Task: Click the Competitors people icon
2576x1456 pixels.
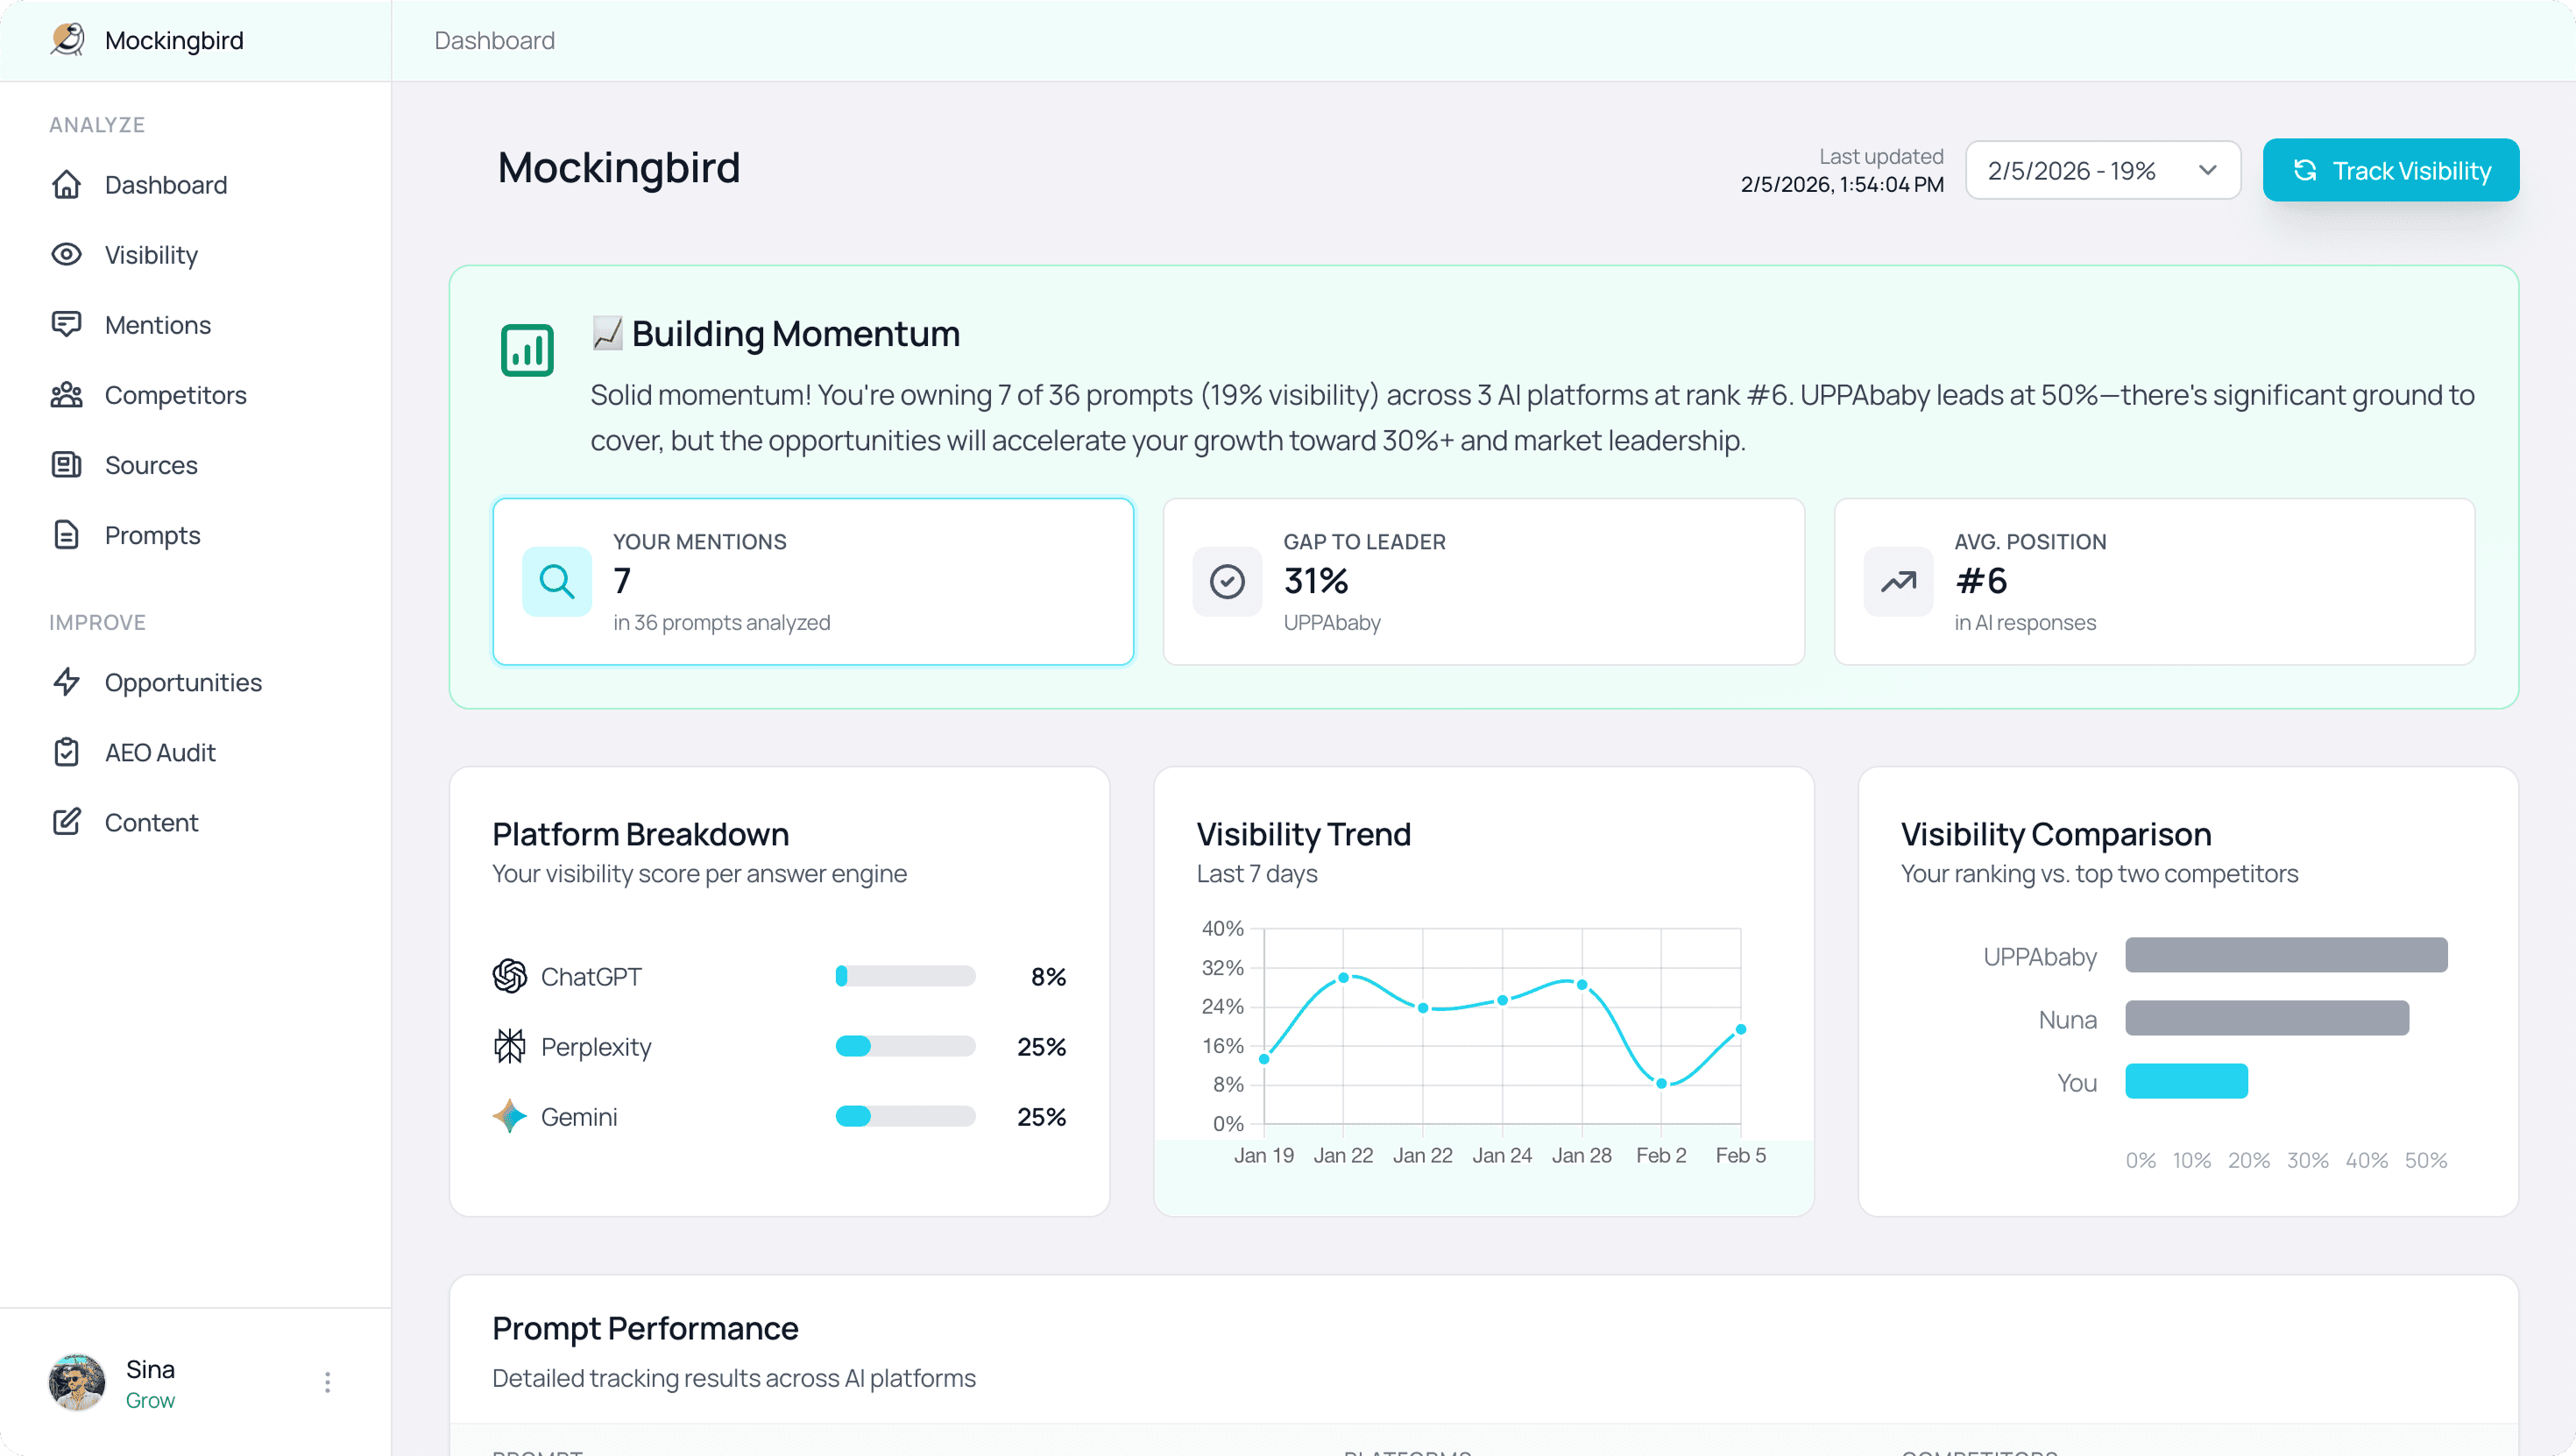Action: click(x=66, y=395)
